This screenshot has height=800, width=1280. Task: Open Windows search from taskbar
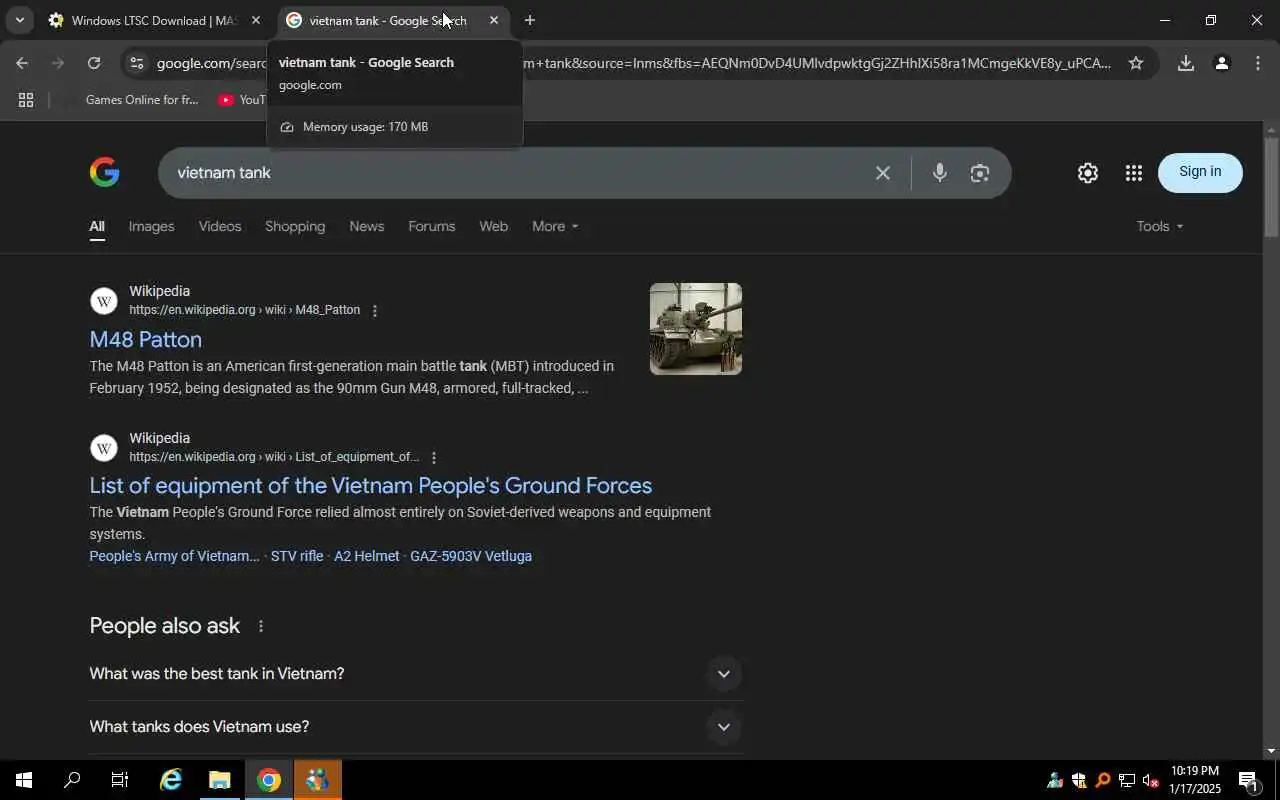(x=72, y=780)
